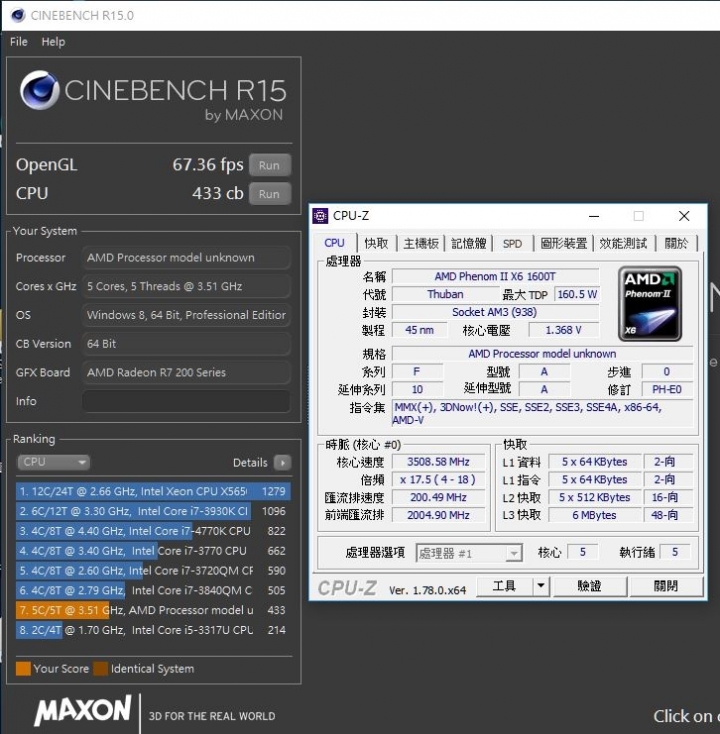The width and height of the screenshot is (720, 734).
Task: Click the x 17.5 multiplier value
Action: [438, 479]
